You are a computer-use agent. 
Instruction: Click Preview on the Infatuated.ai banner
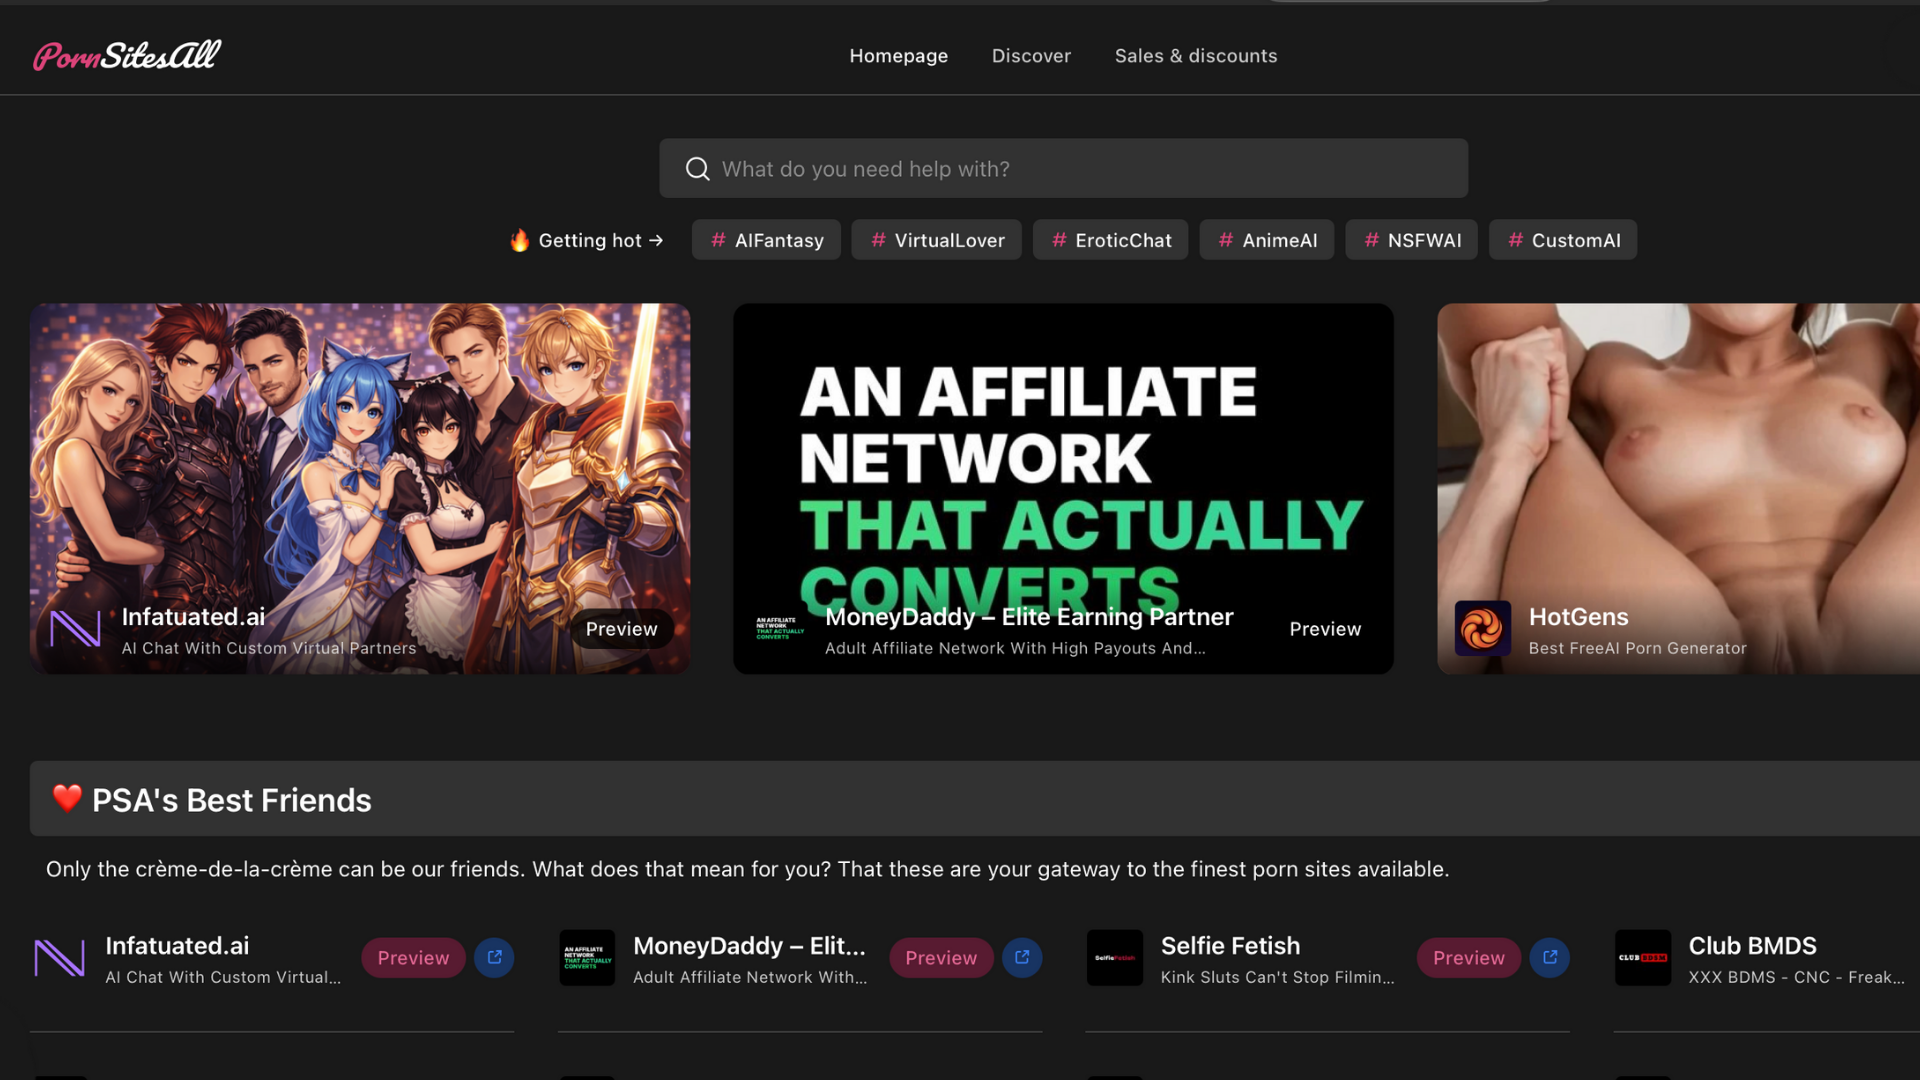621,629
